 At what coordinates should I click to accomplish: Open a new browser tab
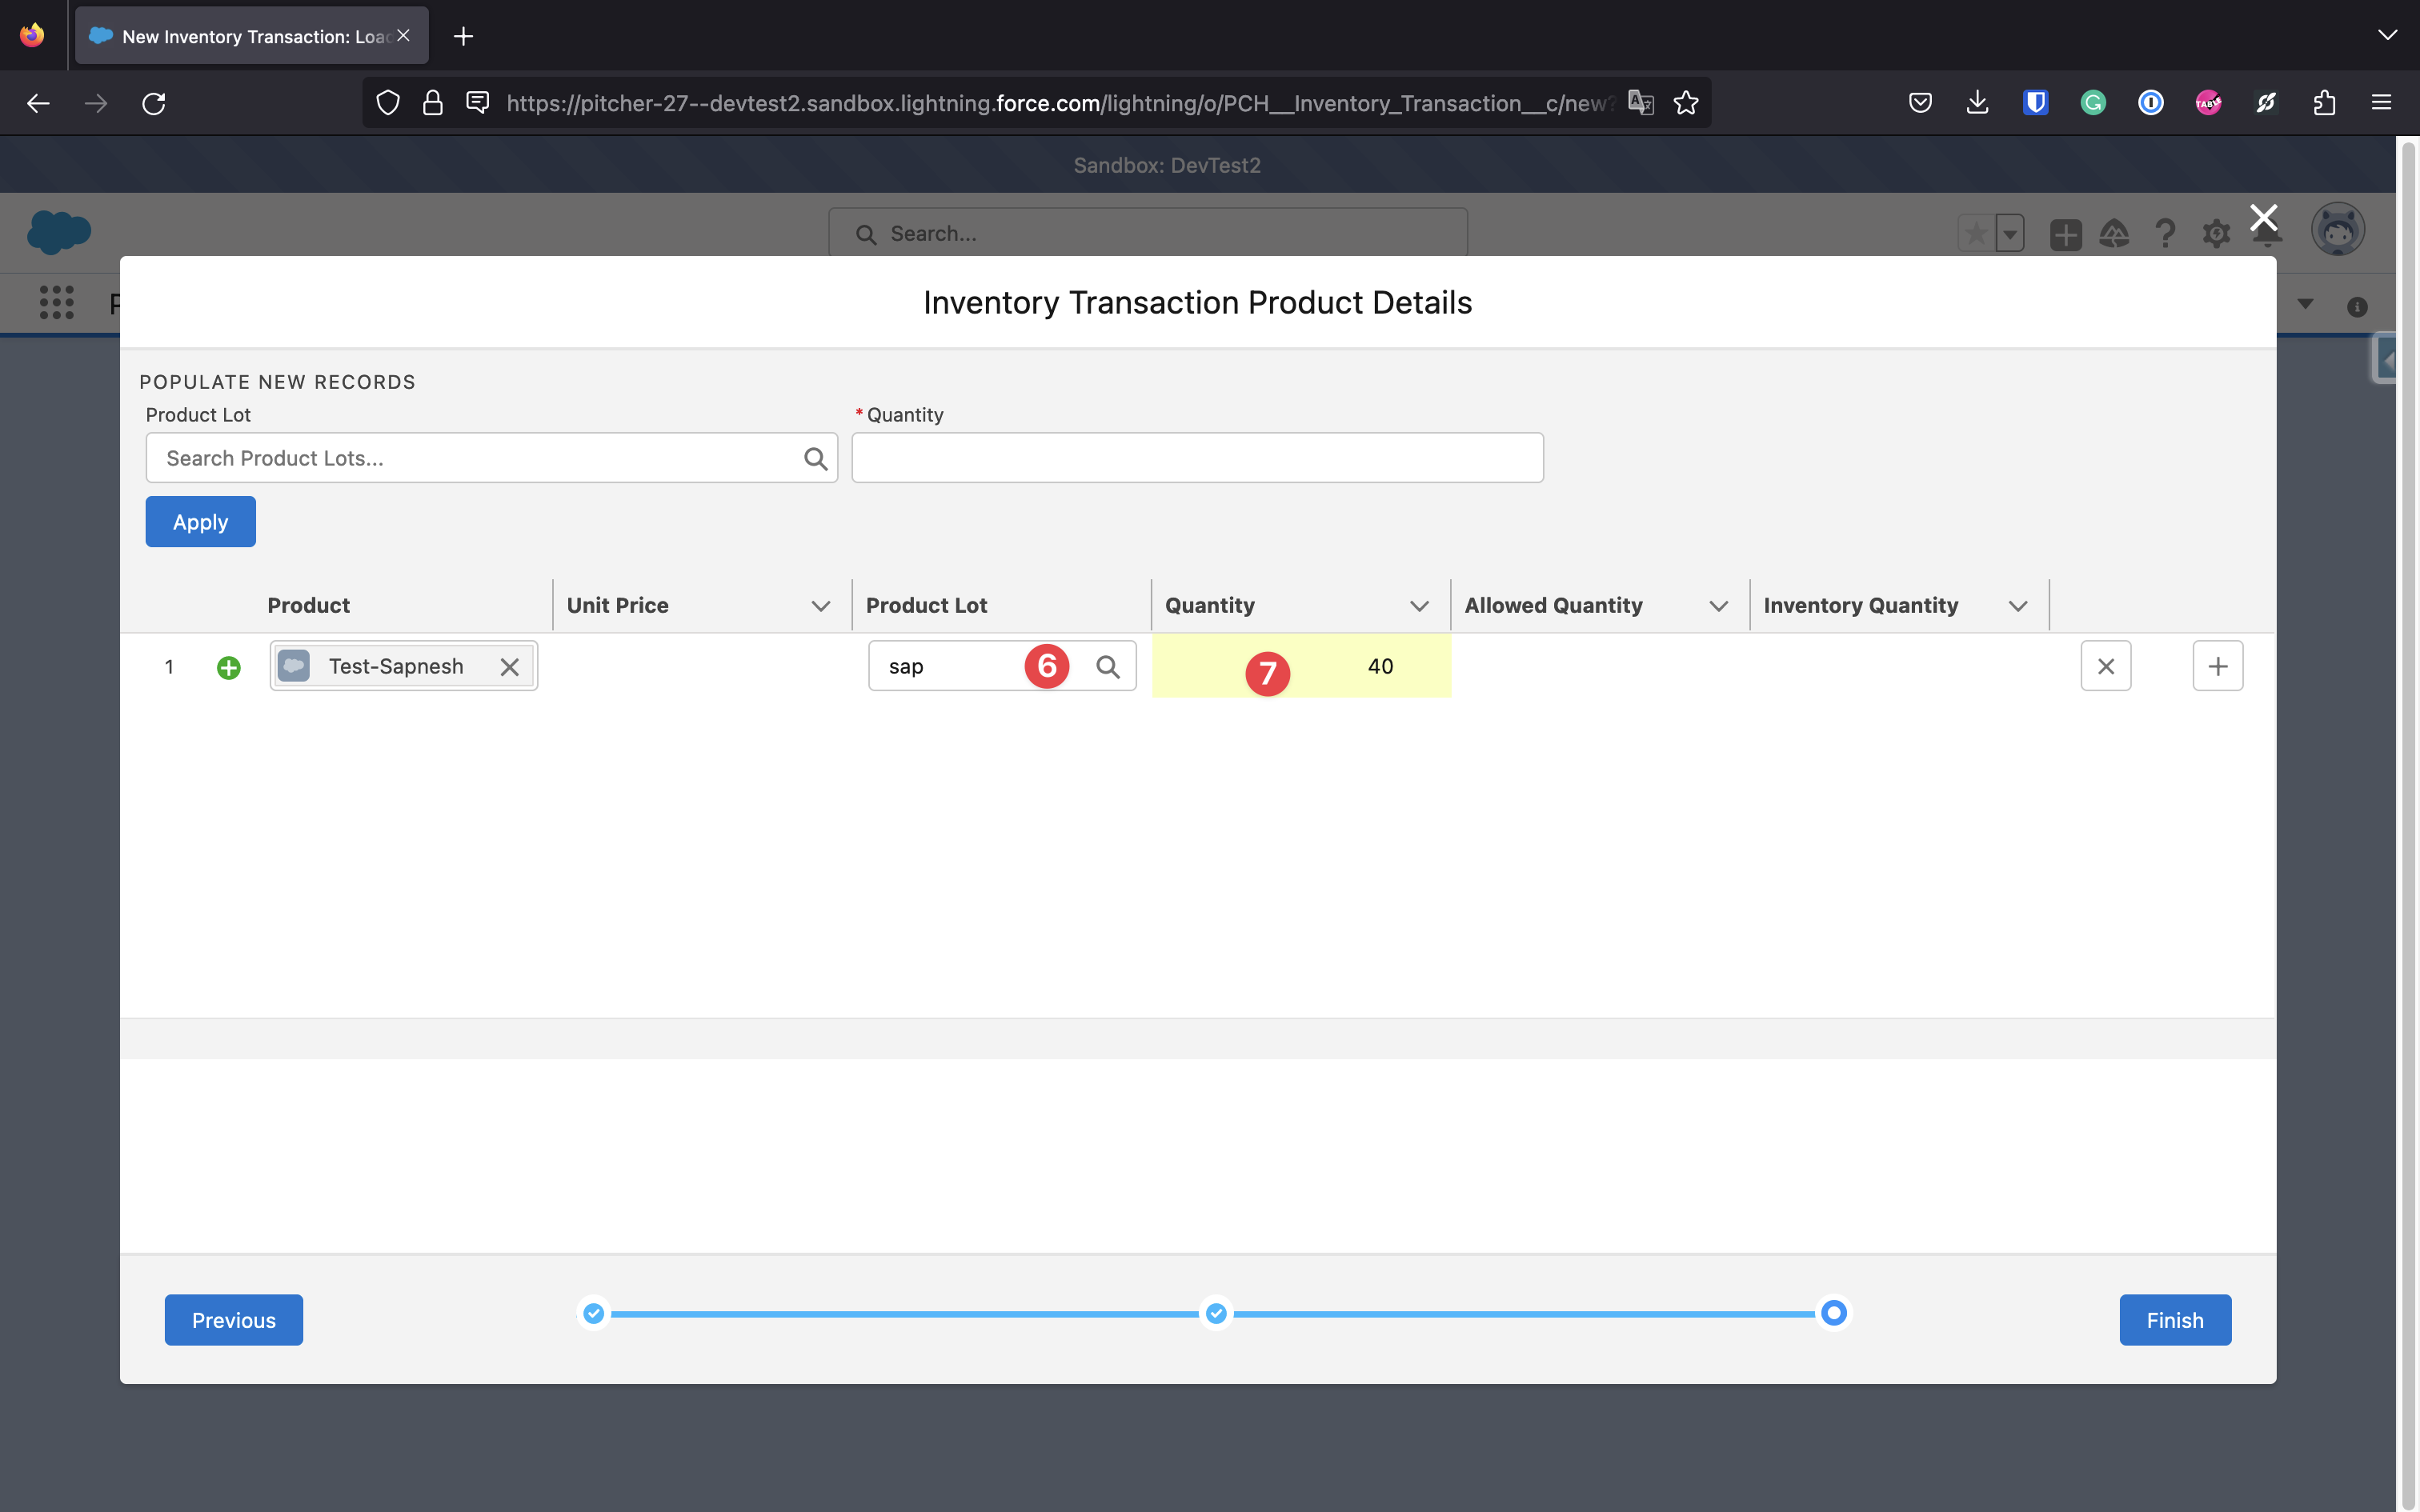[463, 36]
